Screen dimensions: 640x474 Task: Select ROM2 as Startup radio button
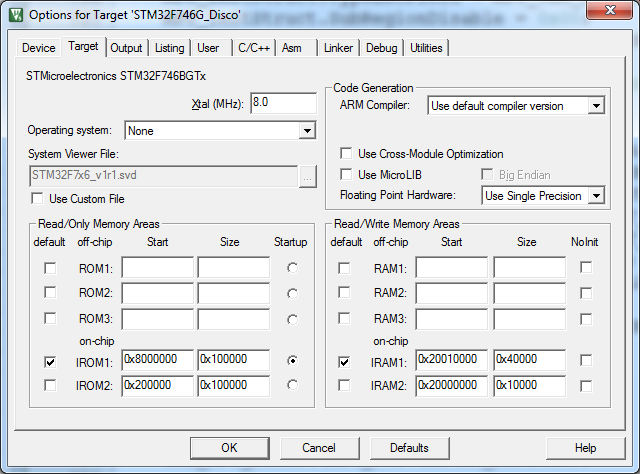click(x=292, y=294)
